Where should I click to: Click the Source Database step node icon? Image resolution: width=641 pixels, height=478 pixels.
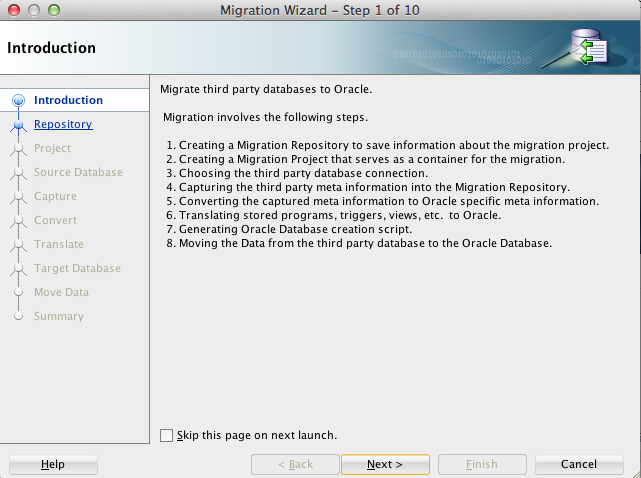click(18, 173)
